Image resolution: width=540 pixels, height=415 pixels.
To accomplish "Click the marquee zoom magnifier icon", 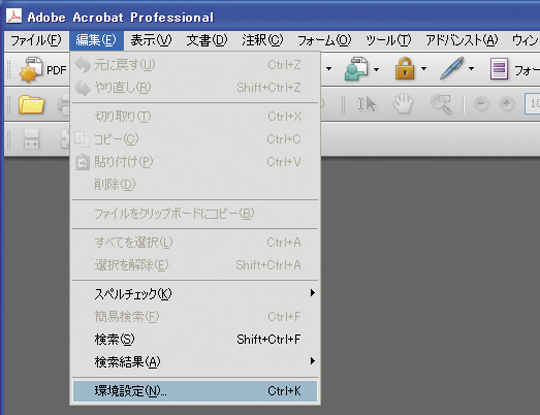I will coord(441,104).
